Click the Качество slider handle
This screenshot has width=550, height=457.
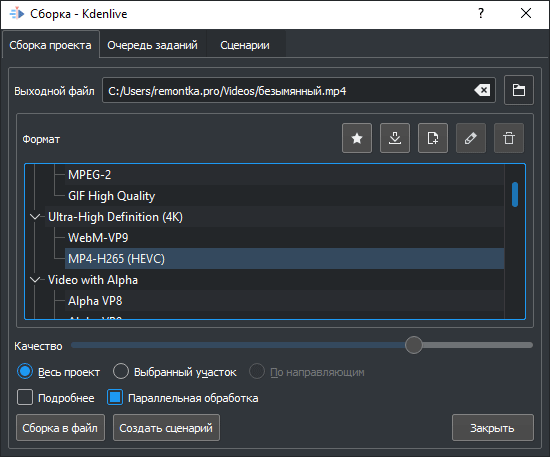pyautogui.click(x=414, y=345)
